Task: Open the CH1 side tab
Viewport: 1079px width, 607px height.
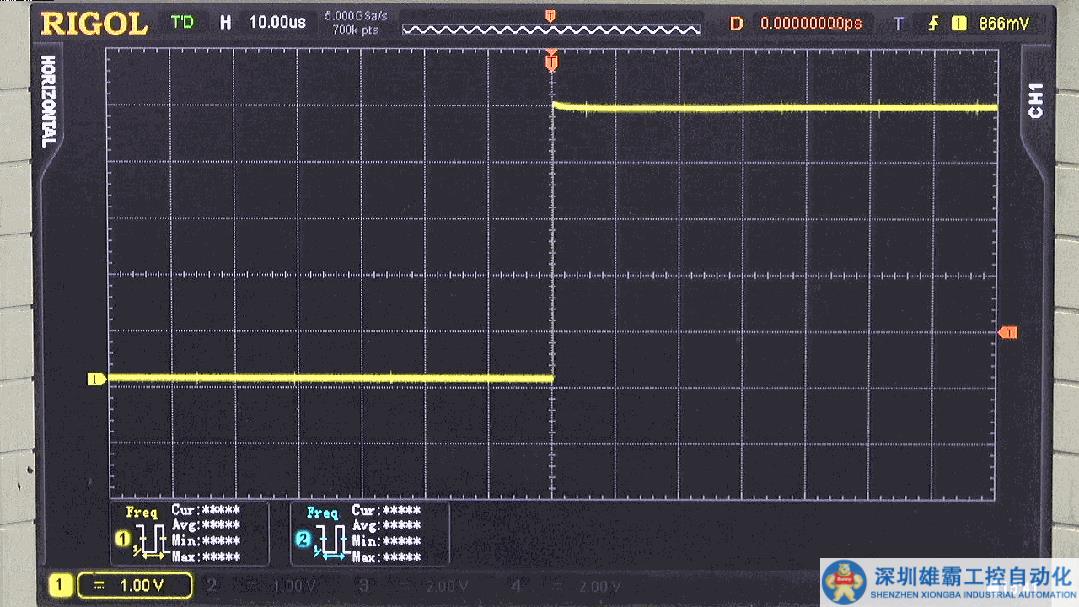Action: click(1036, 100)
